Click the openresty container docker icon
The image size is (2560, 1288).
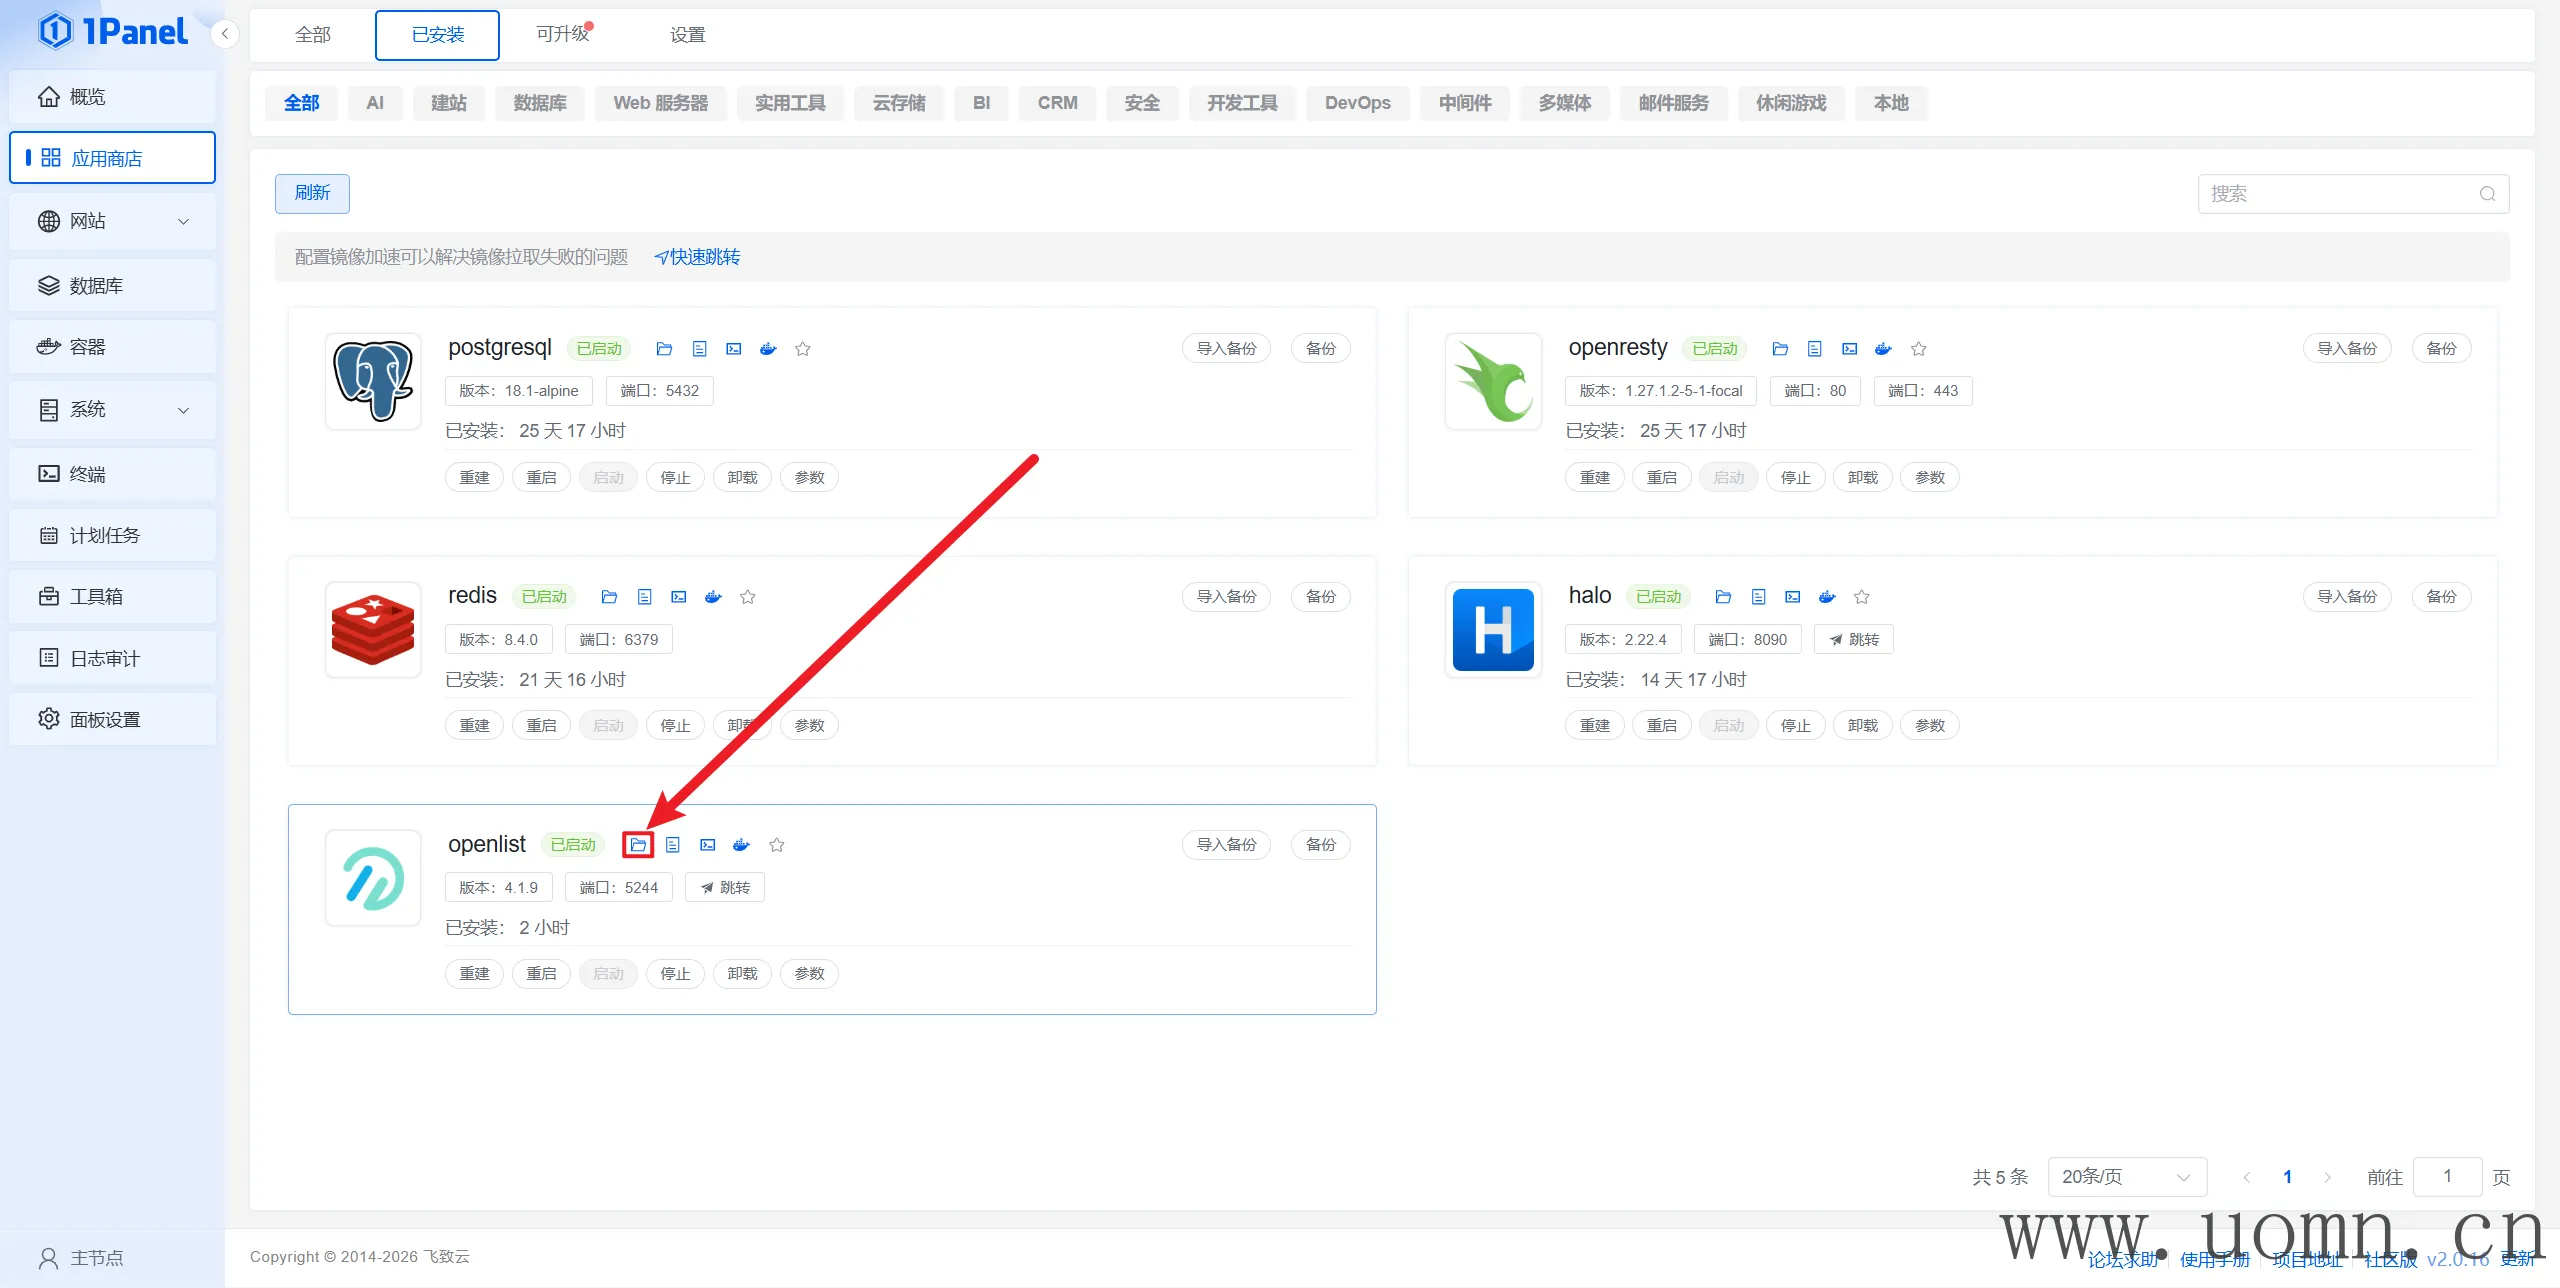pyautogui.click(x=1883, y=349)
